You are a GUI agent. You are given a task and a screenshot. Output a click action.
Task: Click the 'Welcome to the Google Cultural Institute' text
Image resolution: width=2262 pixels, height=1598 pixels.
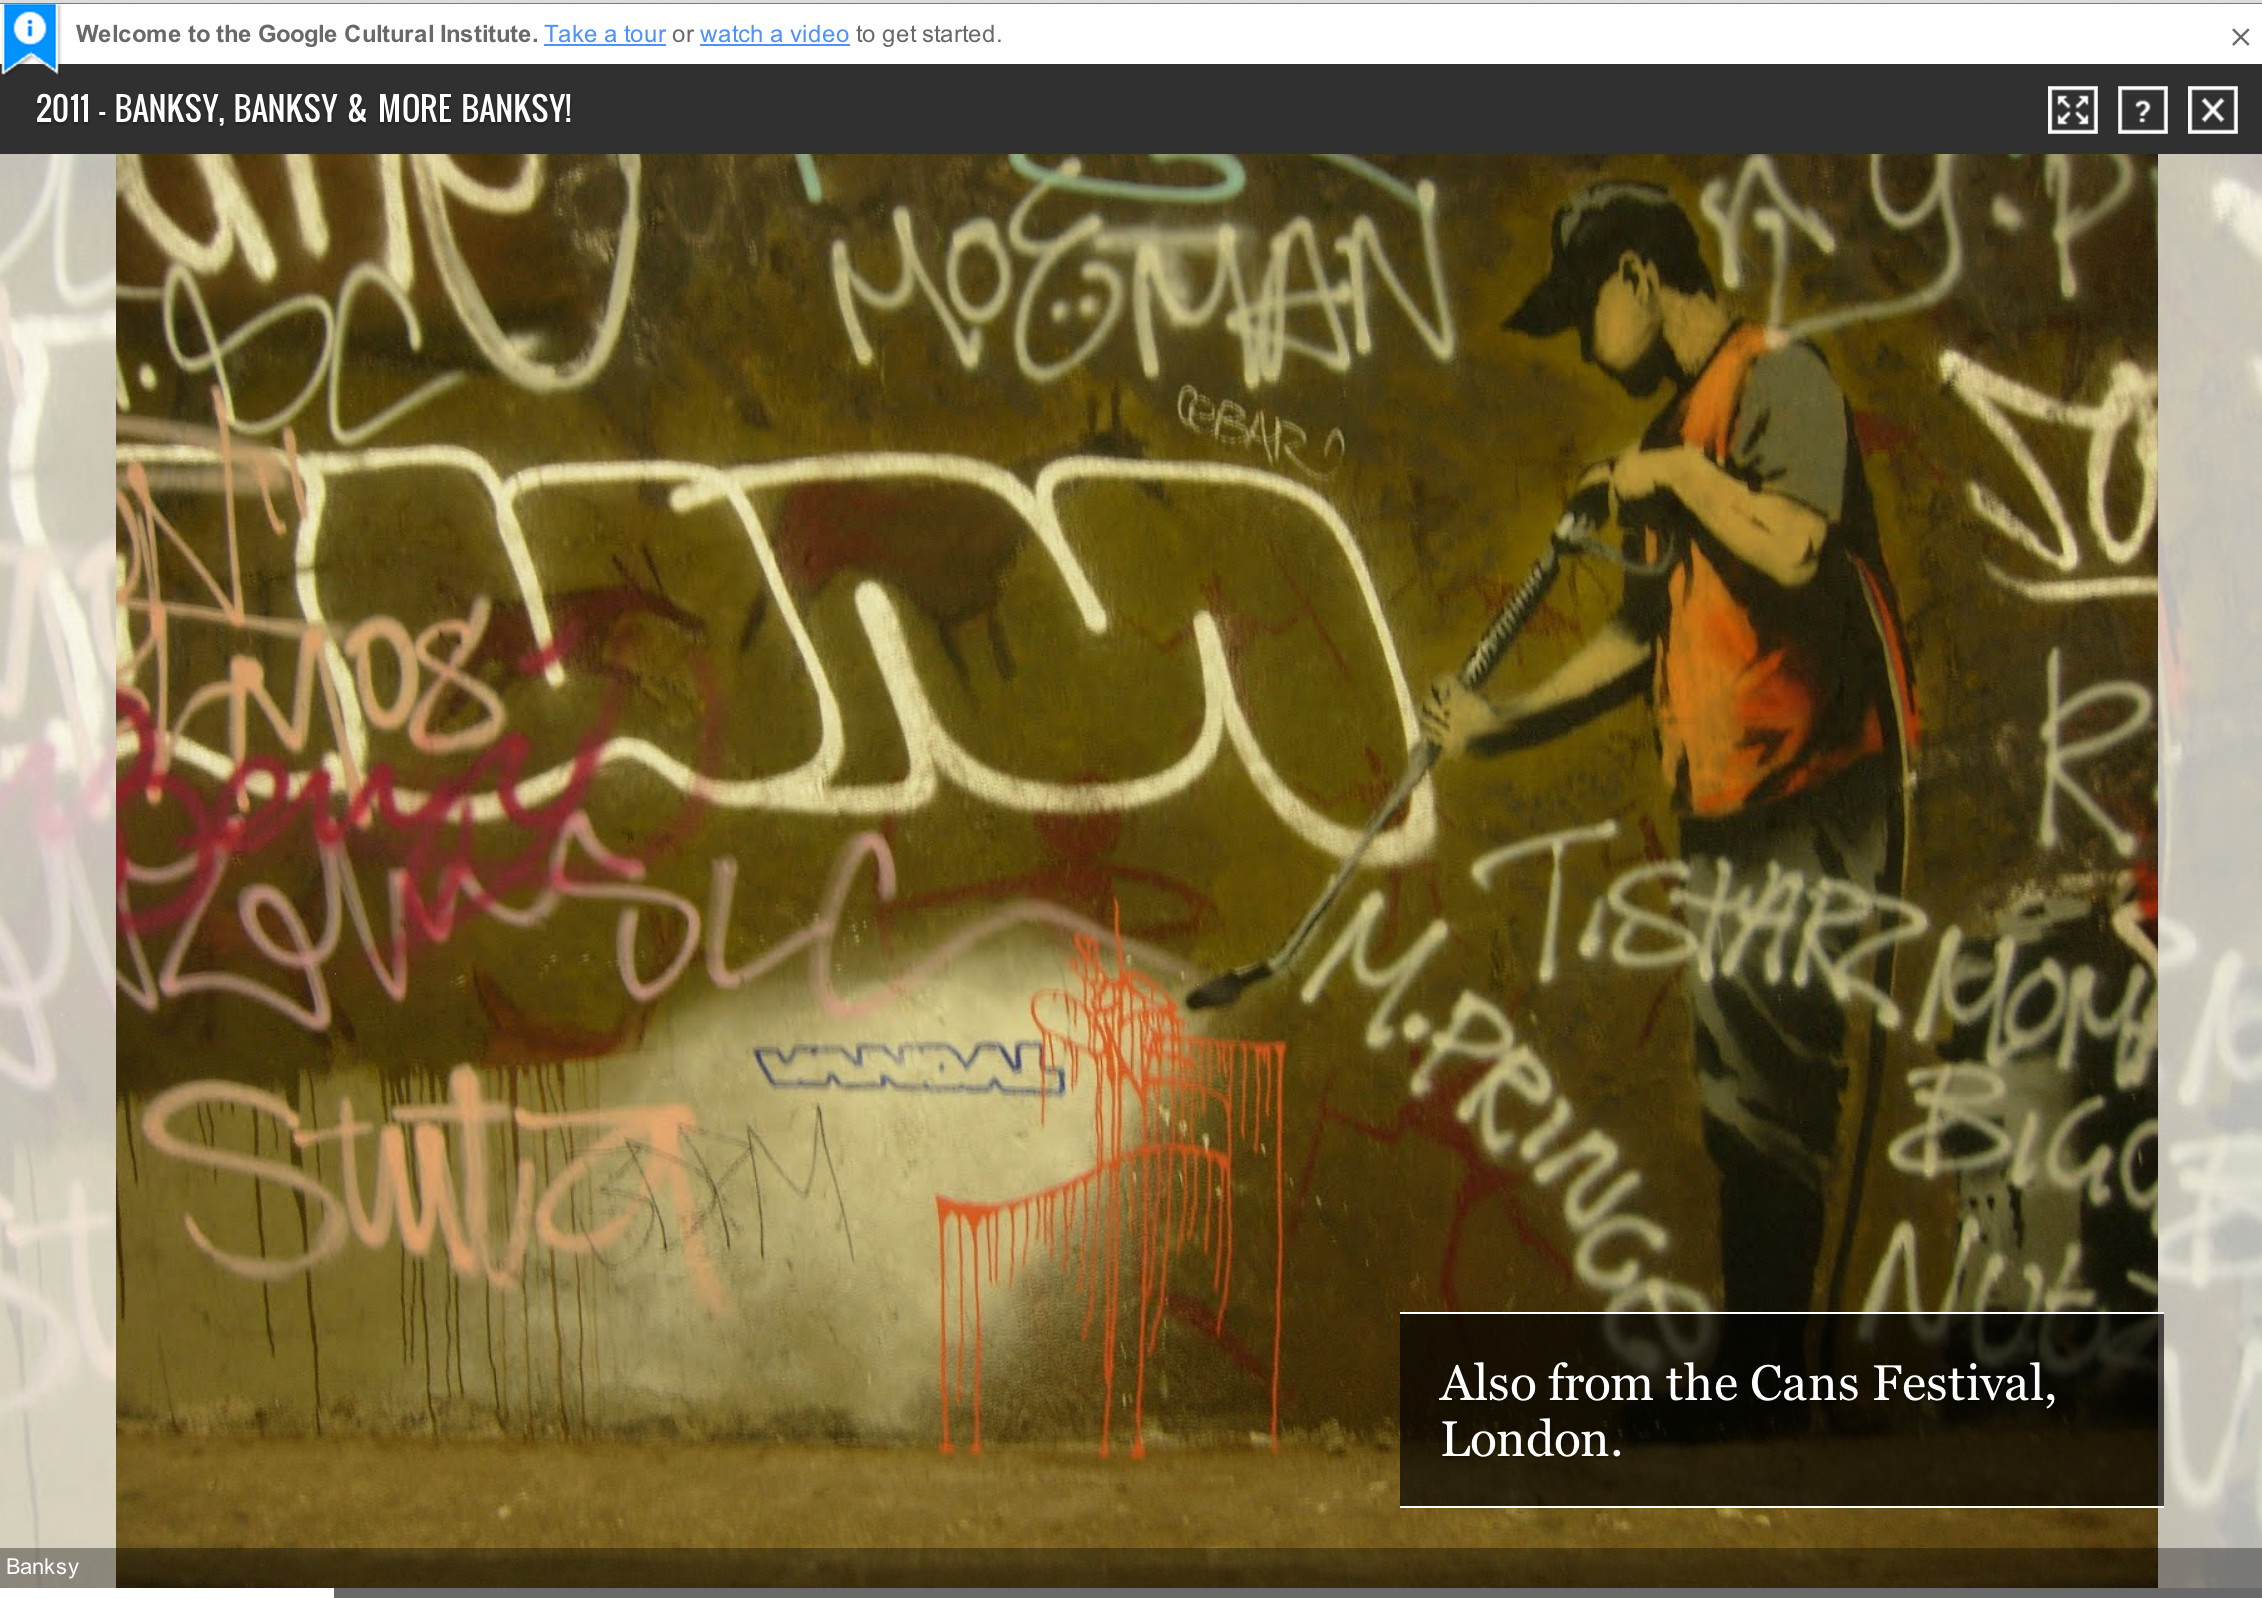point(306,34)
